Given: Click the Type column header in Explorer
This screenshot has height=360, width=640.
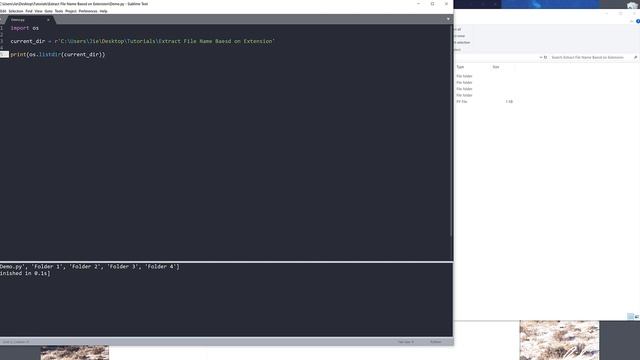Looking at the screenshot, I should (x=460, y=67).
